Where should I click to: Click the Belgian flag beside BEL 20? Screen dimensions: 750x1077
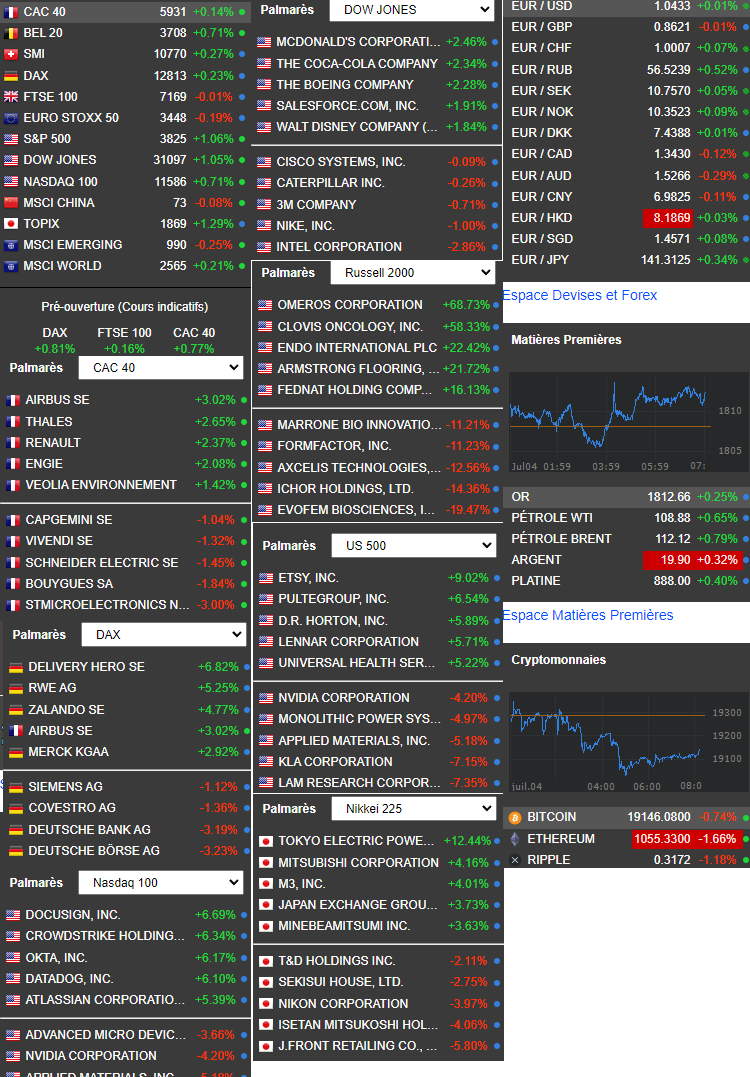[11, 33]
